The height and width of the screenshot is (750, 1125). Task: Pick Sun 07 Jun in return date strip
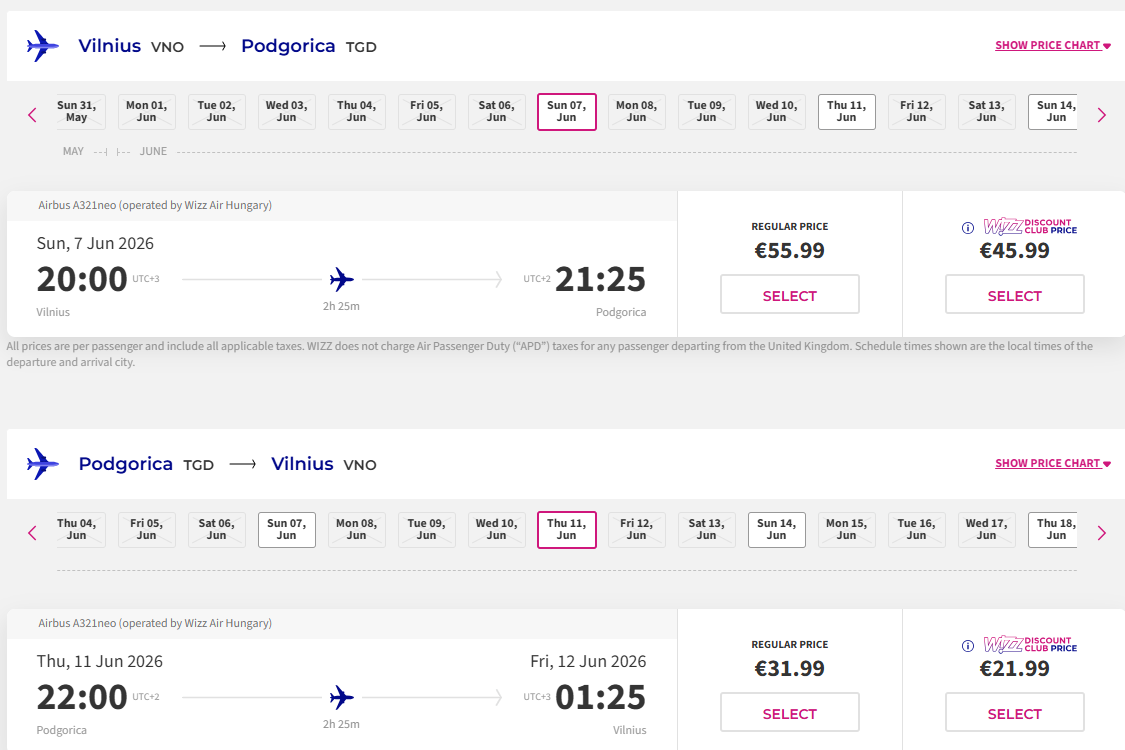286,530
